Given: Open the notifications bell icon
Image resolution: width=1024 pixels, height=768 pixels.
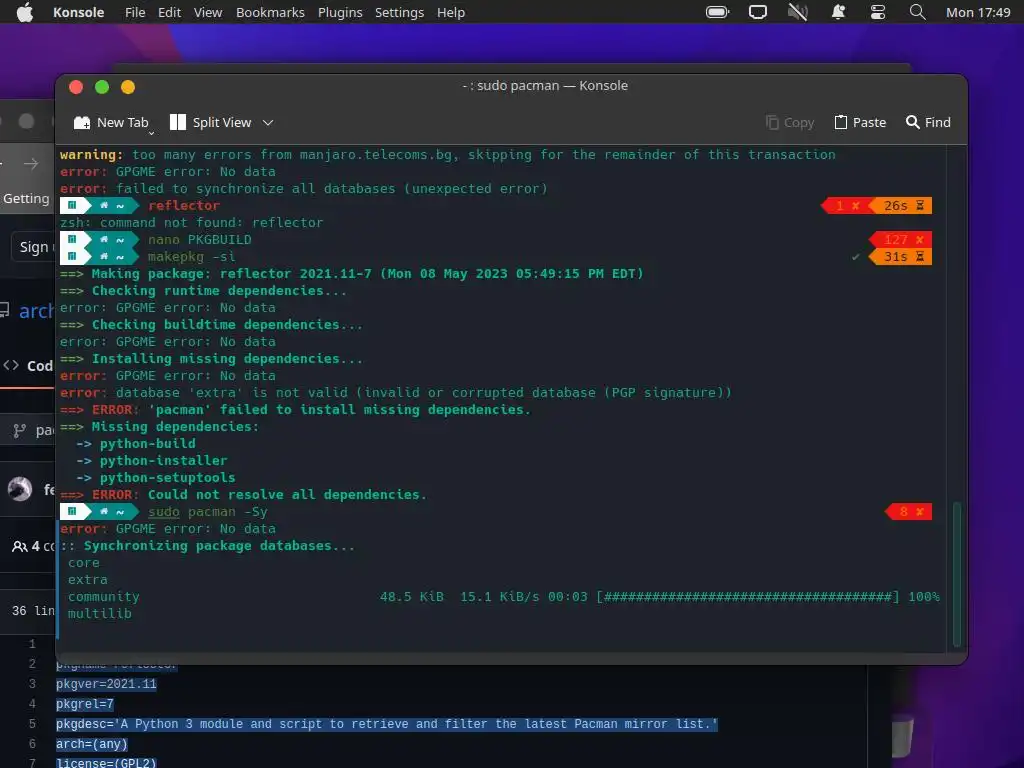Looking at the screenshot, I should [838, 12].
